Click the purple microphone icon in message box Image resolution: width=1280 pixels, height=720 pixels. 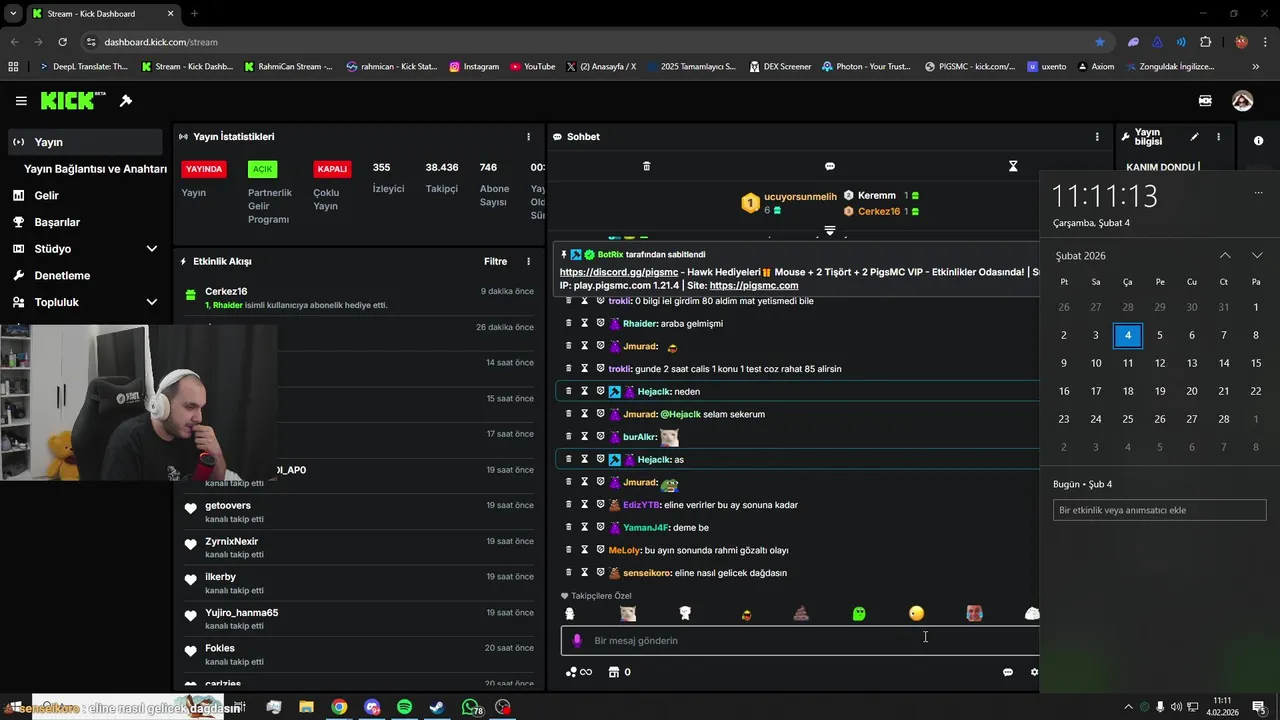coord(576,640)
